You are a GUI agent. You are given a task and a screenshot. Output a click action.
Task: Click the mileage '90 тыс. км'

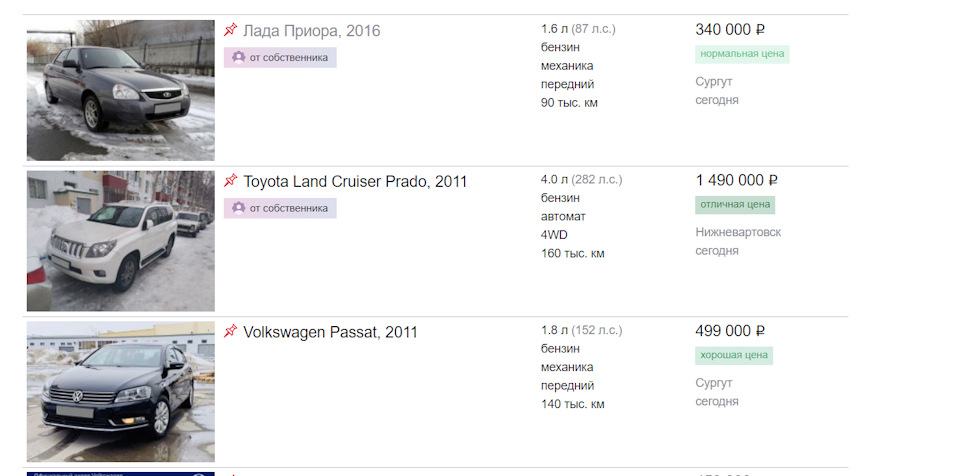[569, 103]
